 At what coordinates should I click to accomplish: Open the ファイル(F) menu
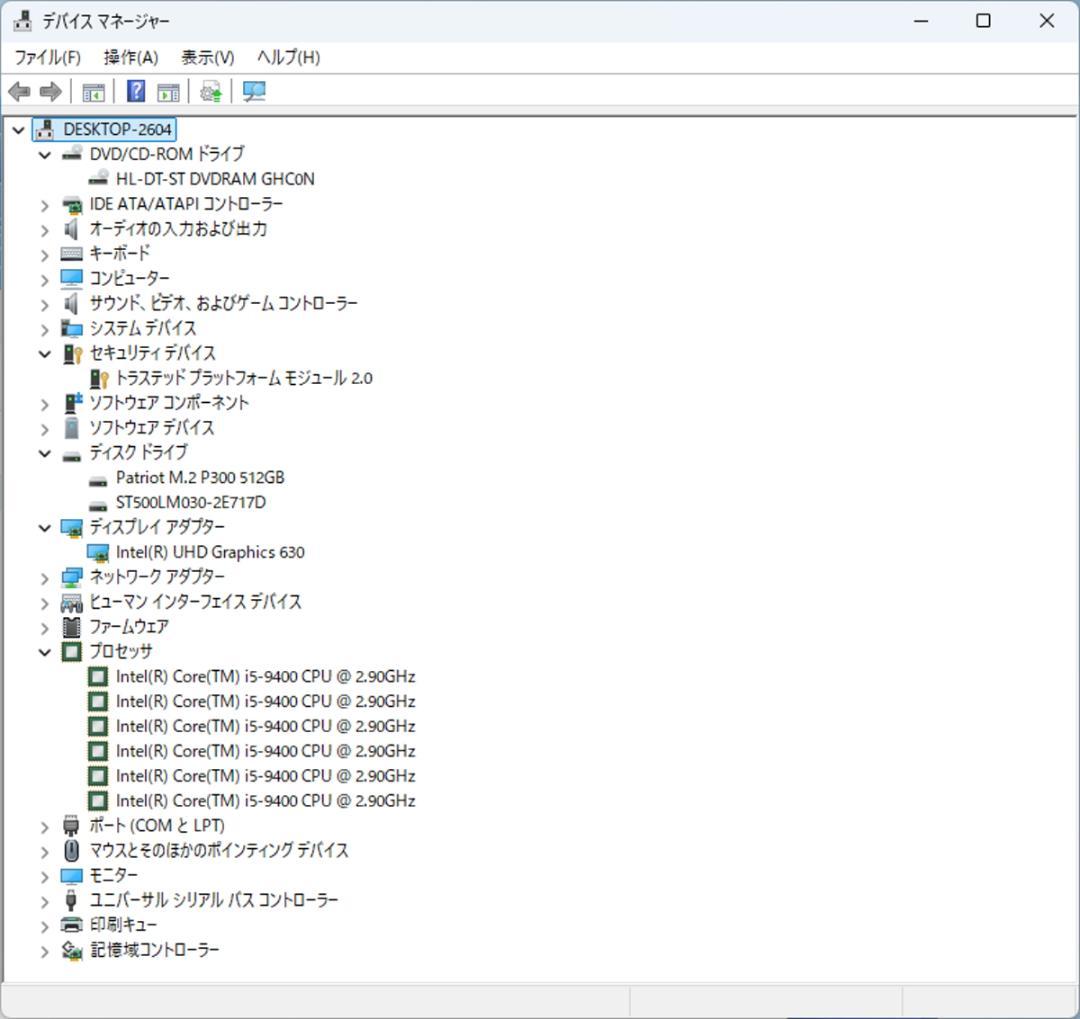(x=47, y=57)
